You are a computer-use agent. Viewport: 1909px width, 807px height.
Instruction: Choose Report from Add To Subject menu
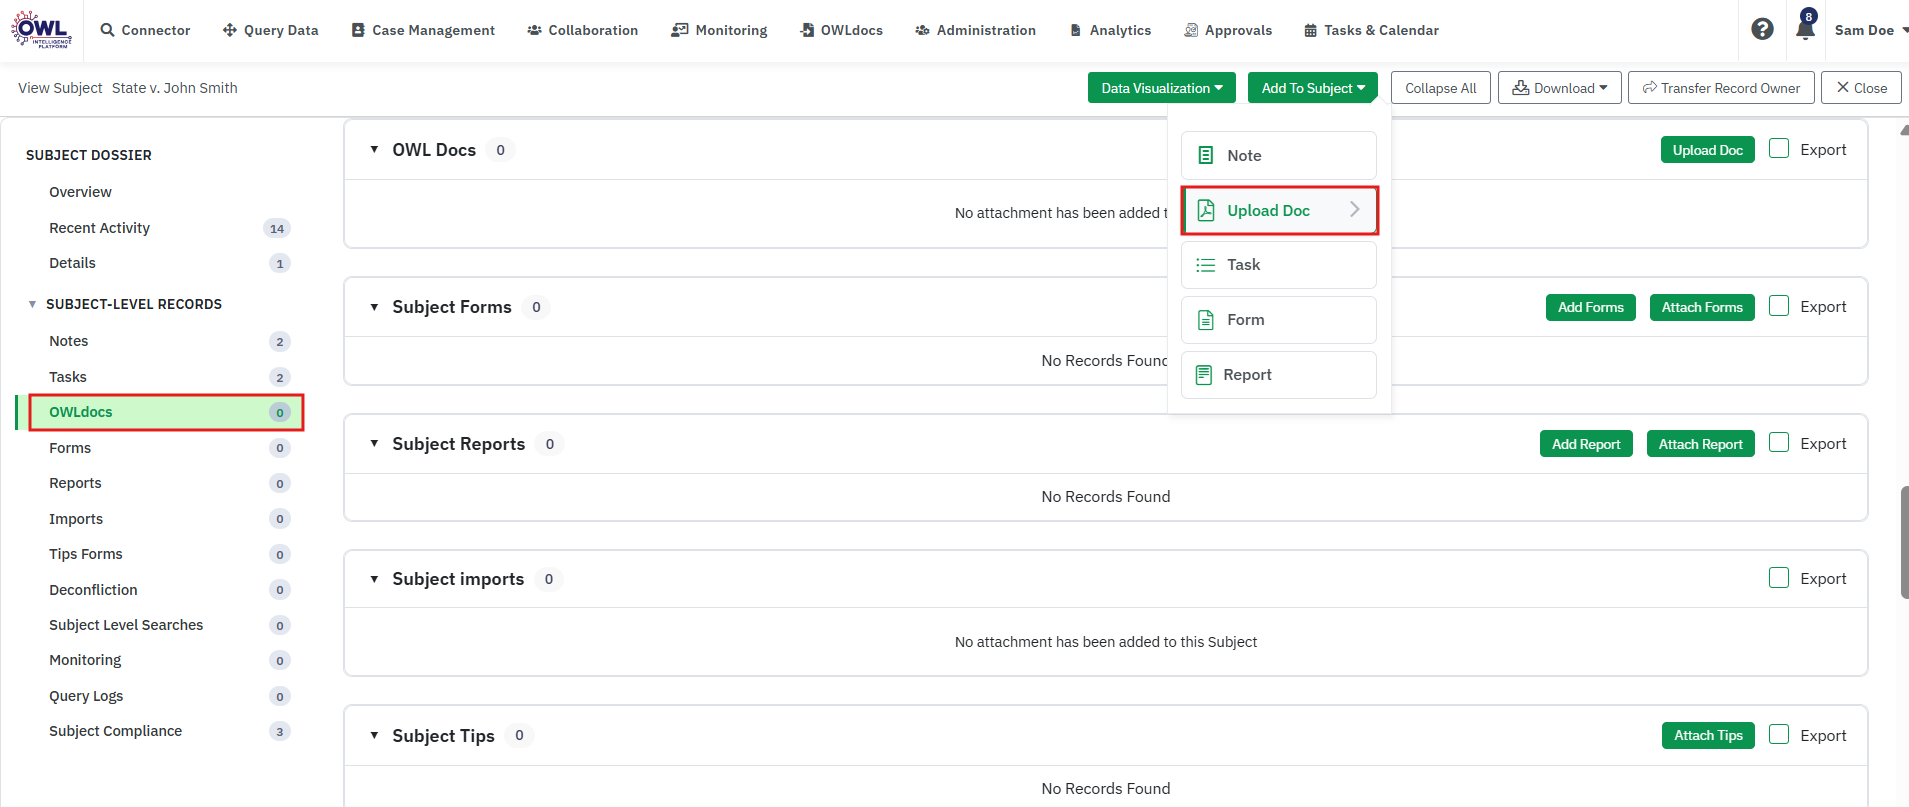(1279, 375)
